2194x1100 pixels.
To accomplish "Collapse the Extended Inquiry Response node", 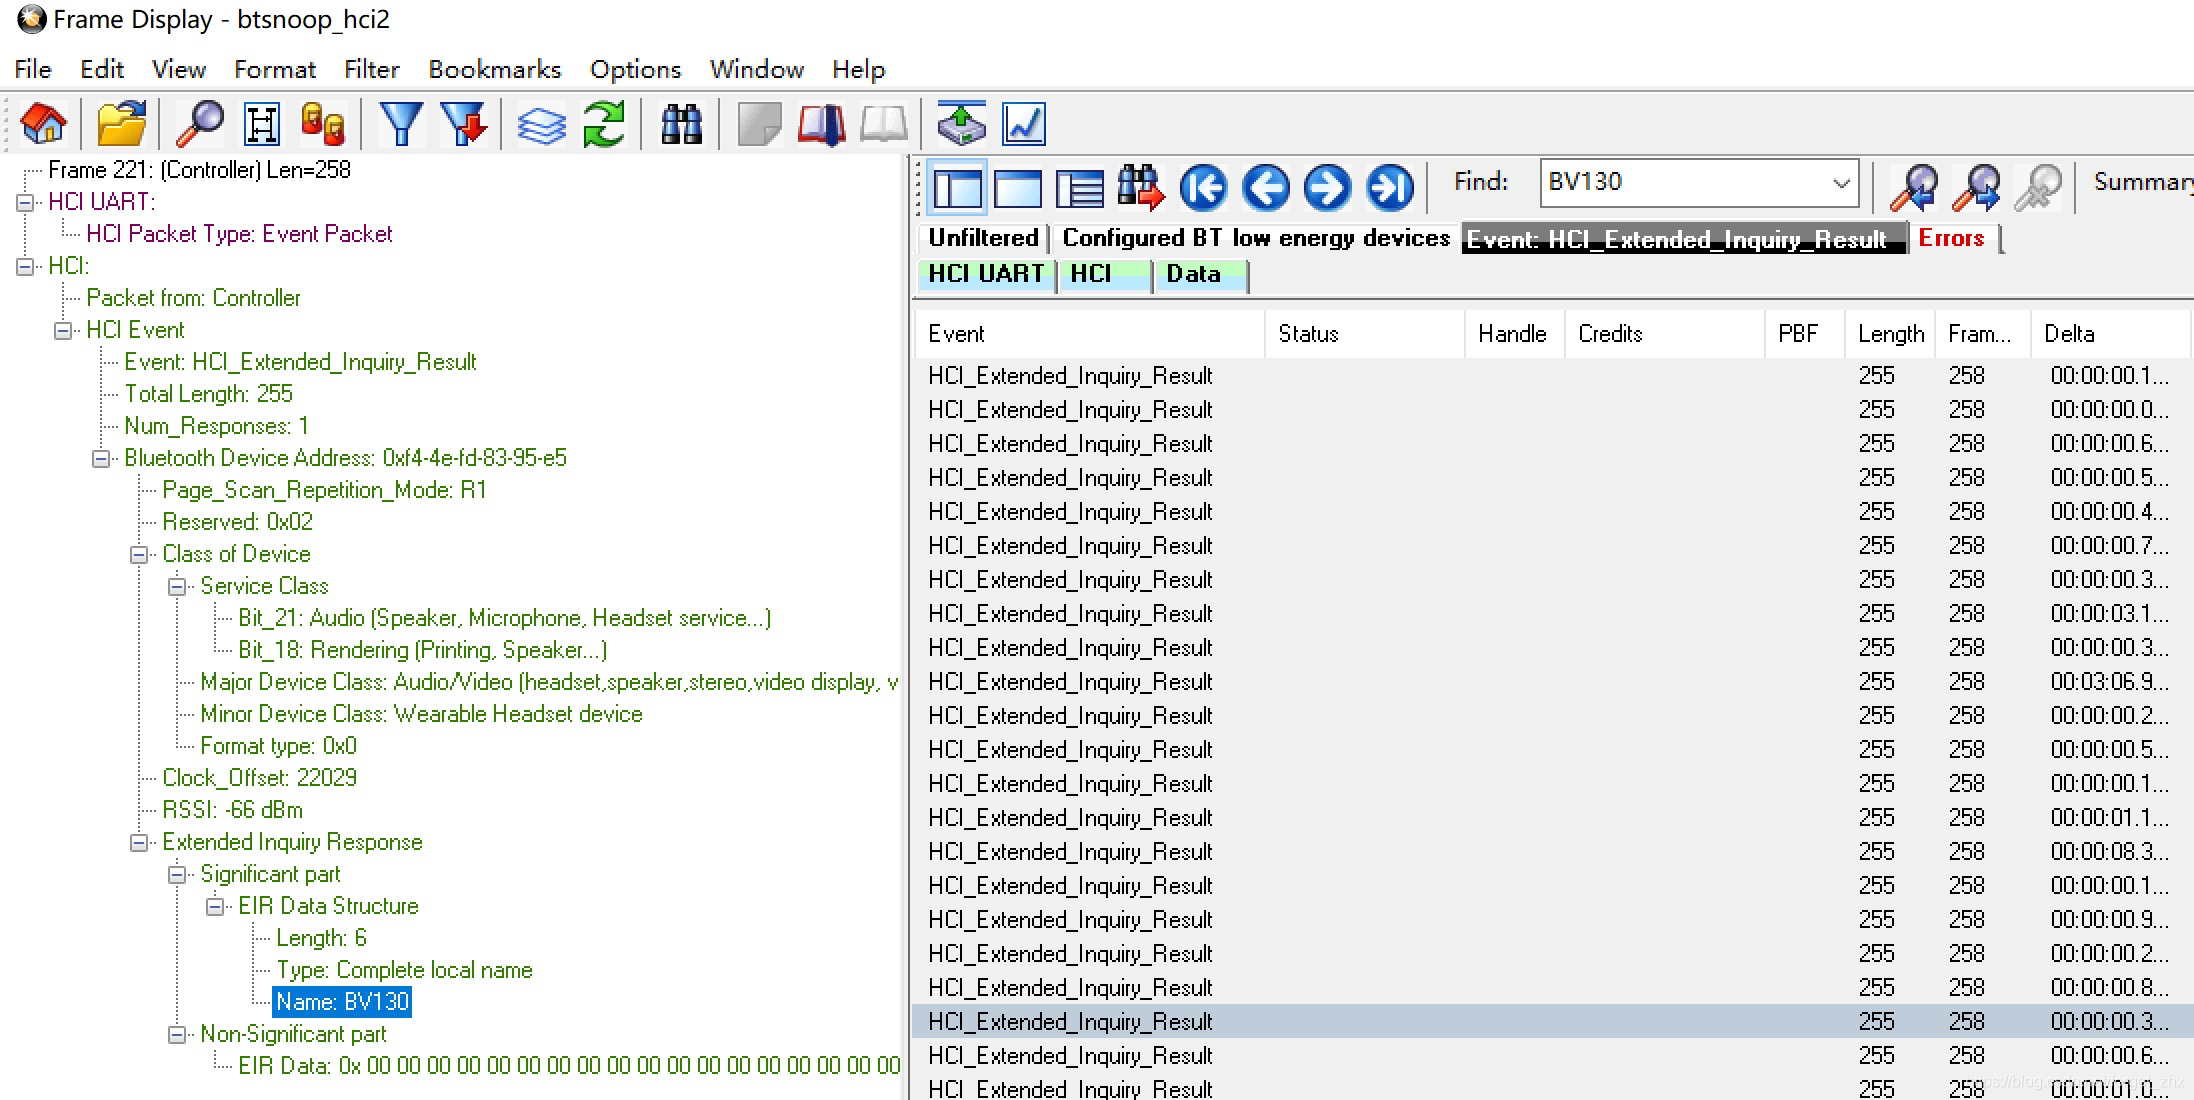I will tap(139, 842).
